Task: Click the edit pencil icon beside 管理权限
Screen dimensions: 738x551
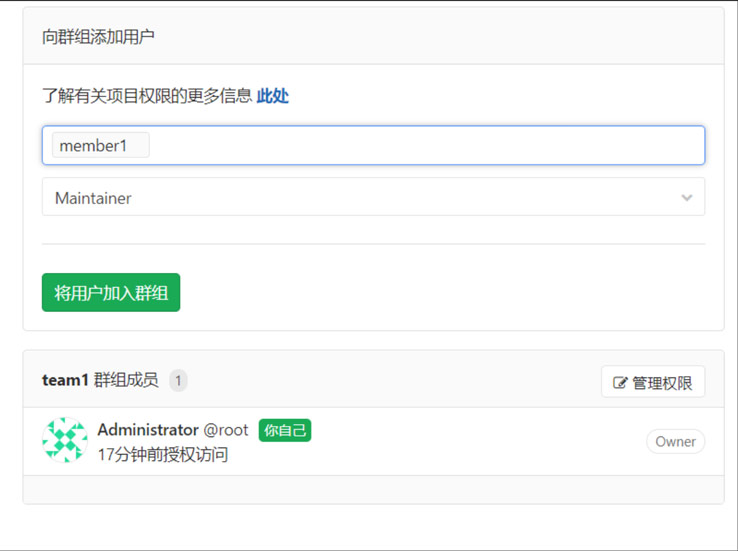Action: pyautogui.click(x=620, y=383)
